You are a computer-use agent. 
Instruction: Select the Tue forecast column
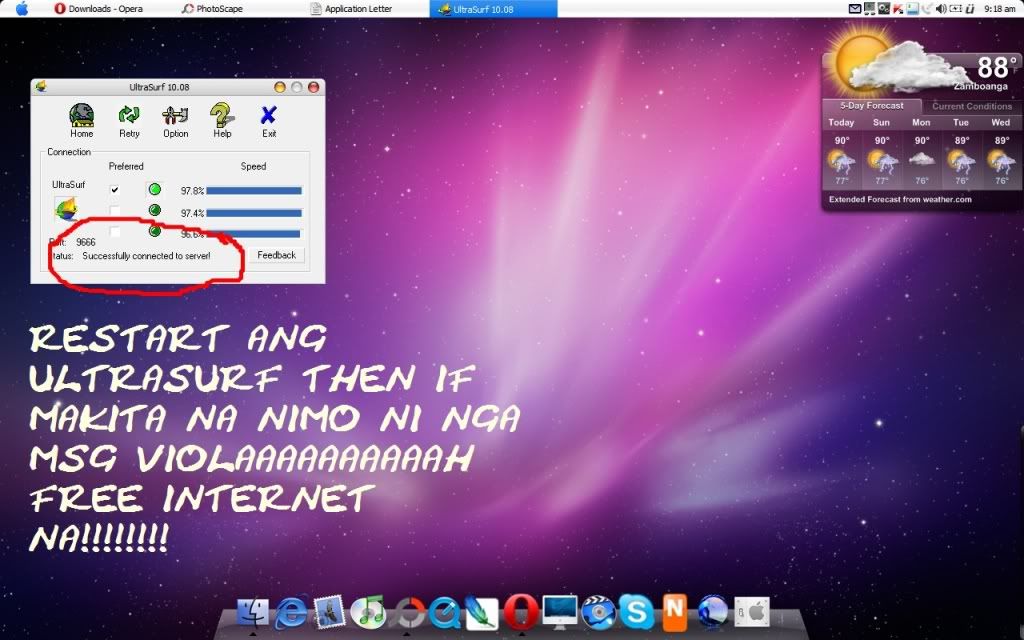point(961,152)
